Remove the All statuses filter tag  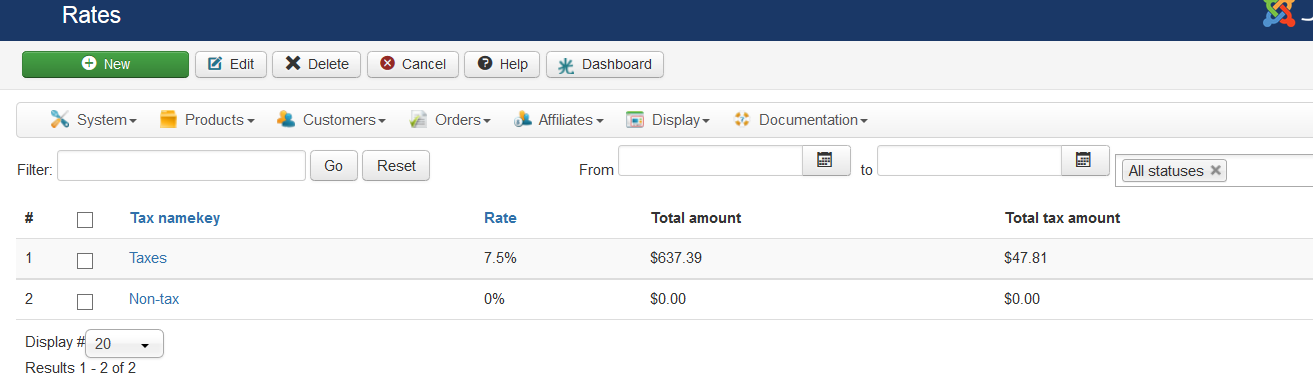pos(1215,170)
